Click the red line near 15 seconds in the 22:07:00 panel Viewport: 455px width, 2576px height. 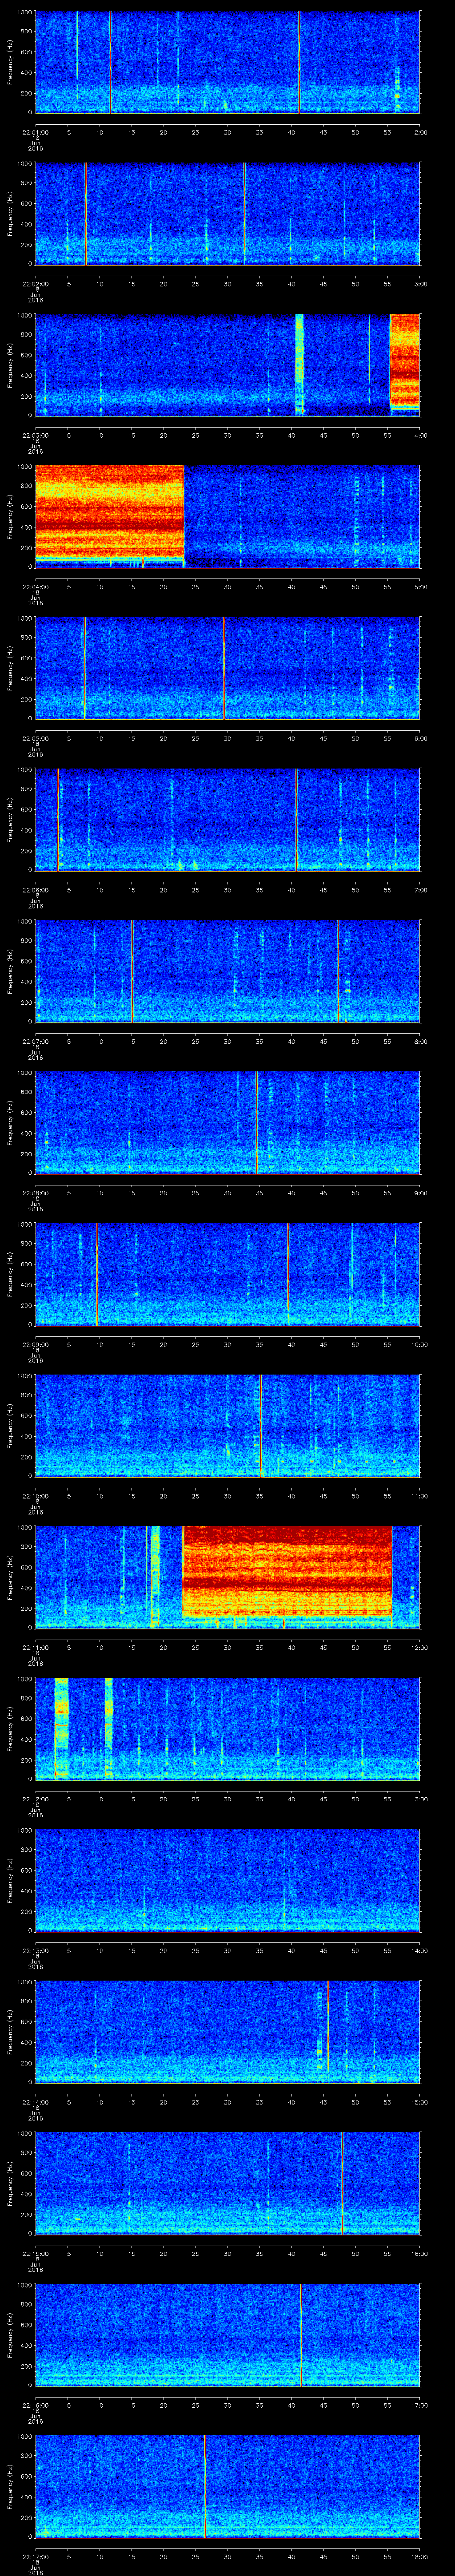[132, 970]
